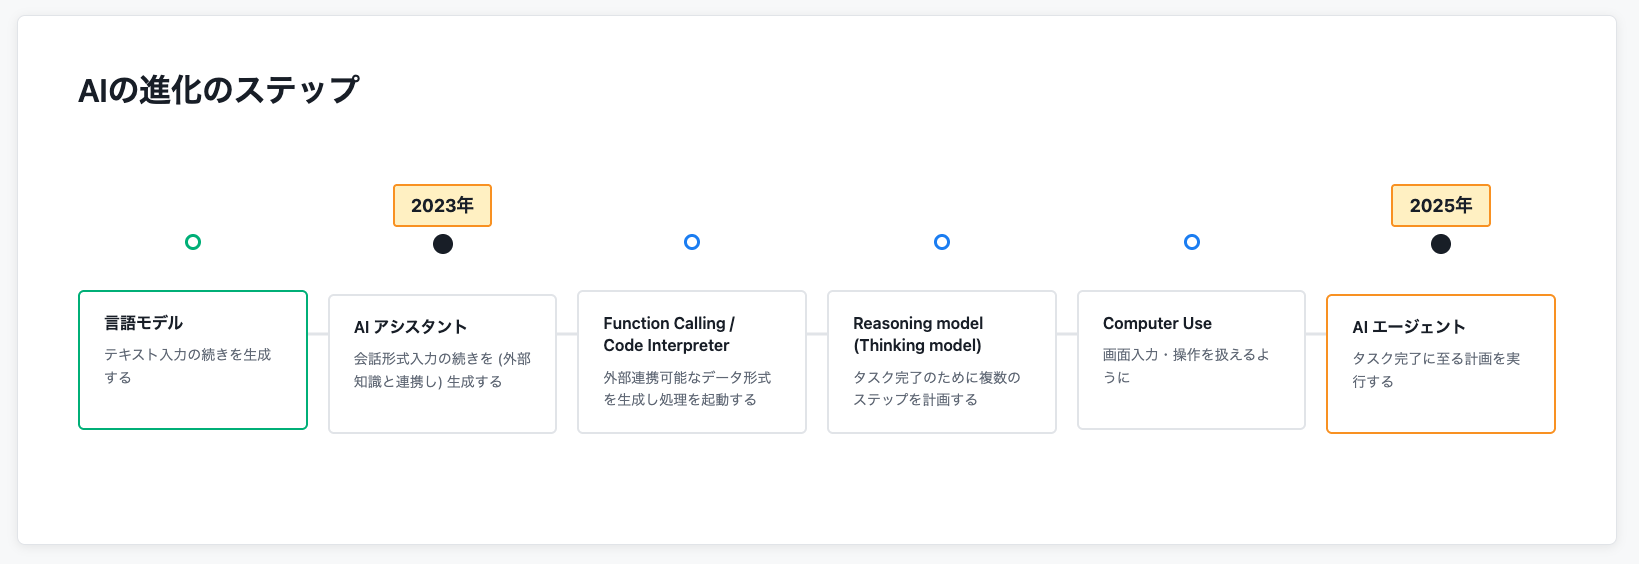Image resolution: width=1639 pixels, height=564 pixels.
Task: Click the blue dot above Computer Use card
Action: (1192, 242)
